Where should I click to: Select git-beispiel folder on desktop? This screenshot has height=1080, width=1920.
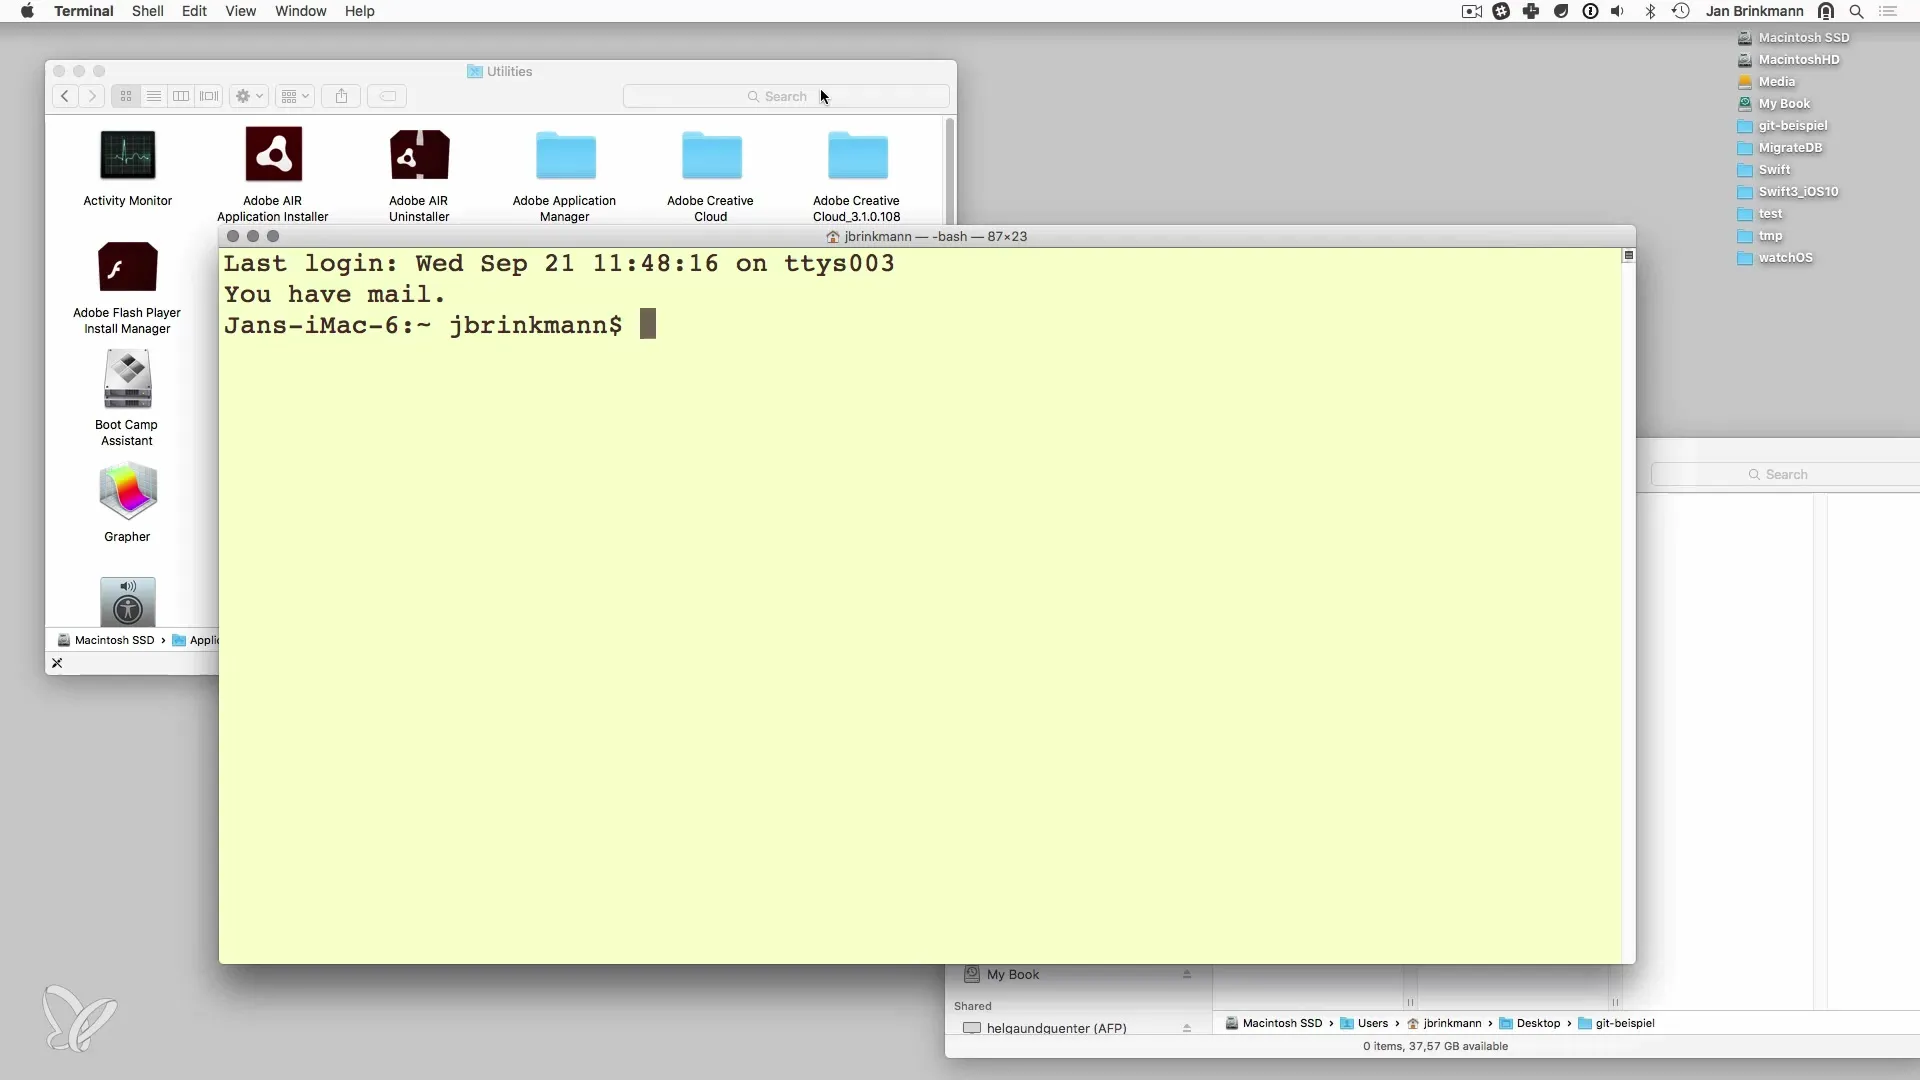[x=1783, y=126]
